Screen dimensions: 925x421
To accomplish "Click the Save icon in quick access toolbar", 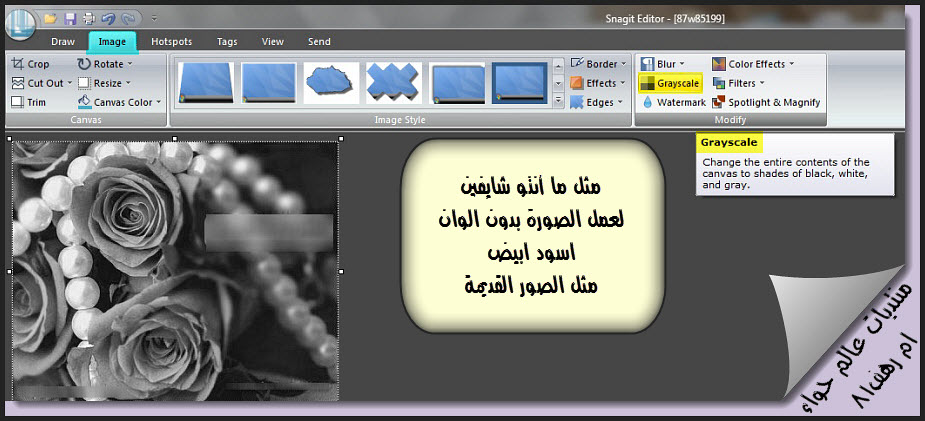I will [x=69, y=18].
